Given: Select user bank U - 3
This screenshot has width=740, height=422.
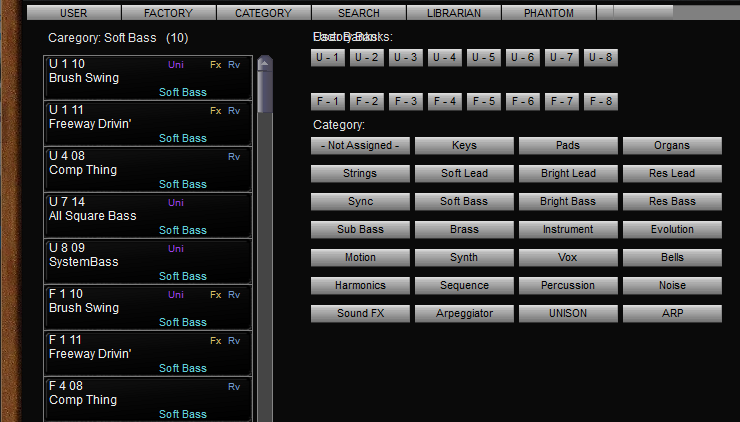Looking at the screenshot, I should (x=405, y=58).
